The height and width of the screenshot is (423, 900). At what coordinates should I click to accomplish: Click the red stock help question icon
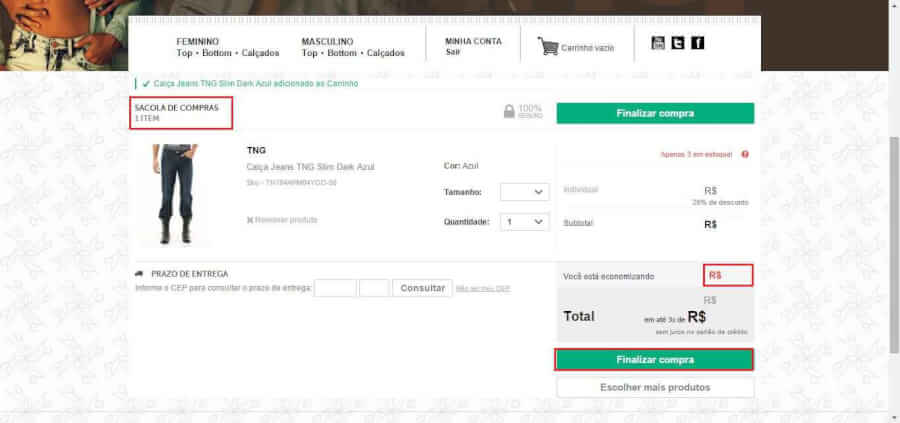[x=745, y=154]
